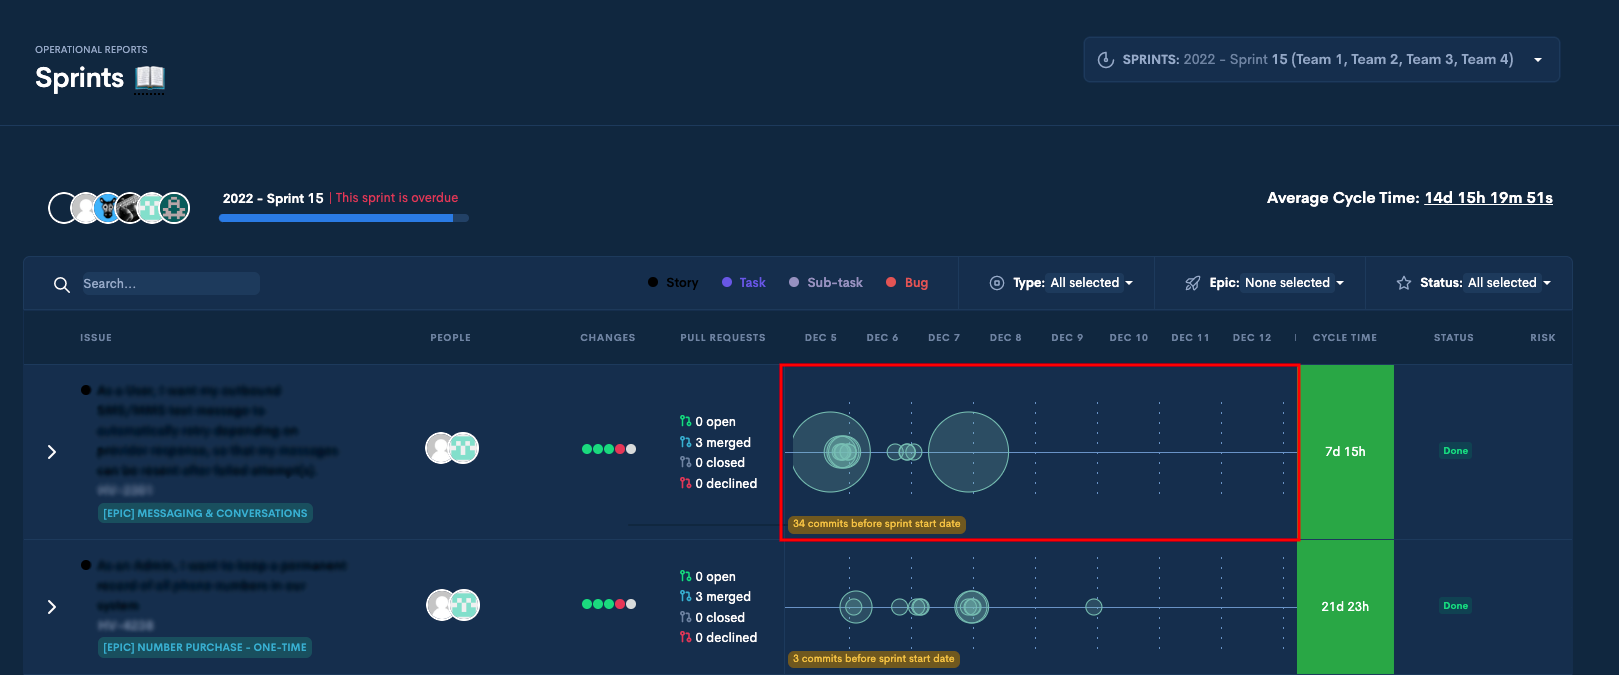Click the 7d 15h cycle time cell
Screen dimensions: 1619x675
[x=1346, y=452]
